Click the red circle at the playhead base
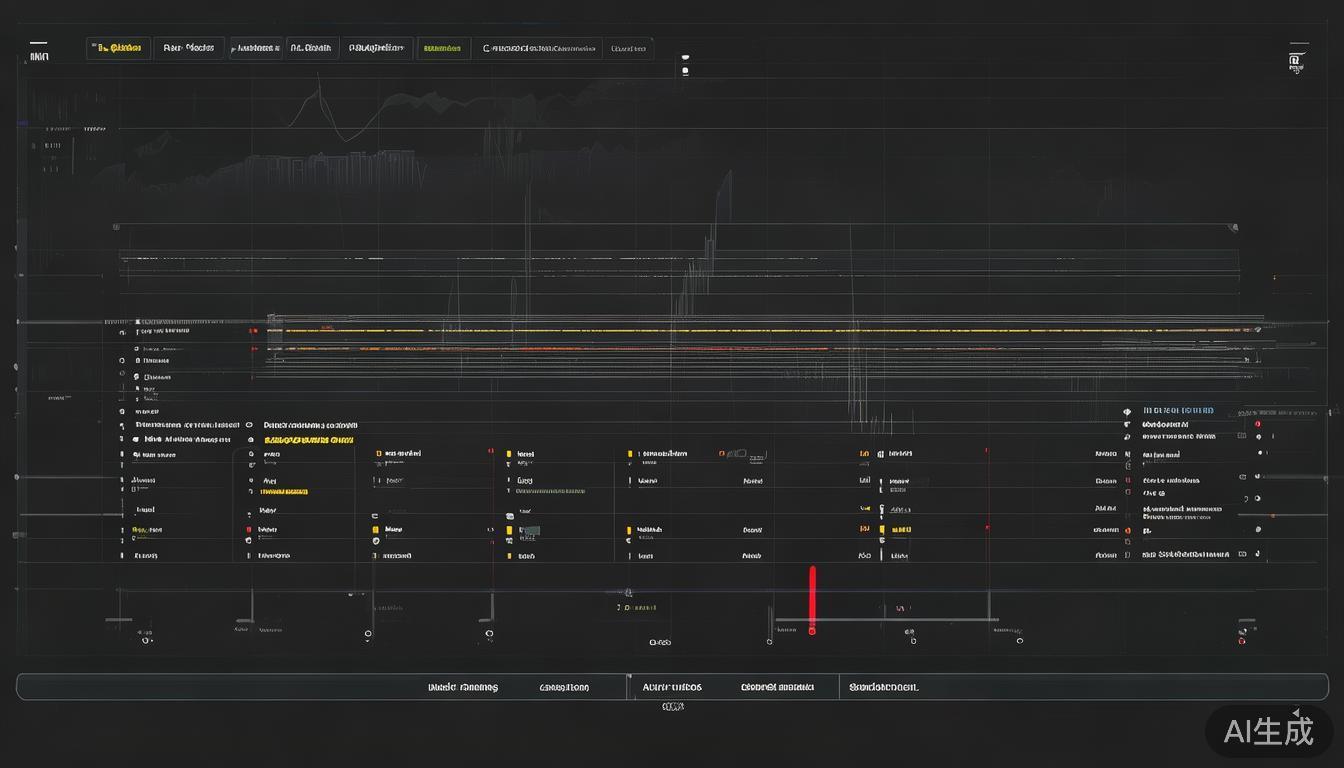This screenshot has height=768, width=1344. click(812, 631)
